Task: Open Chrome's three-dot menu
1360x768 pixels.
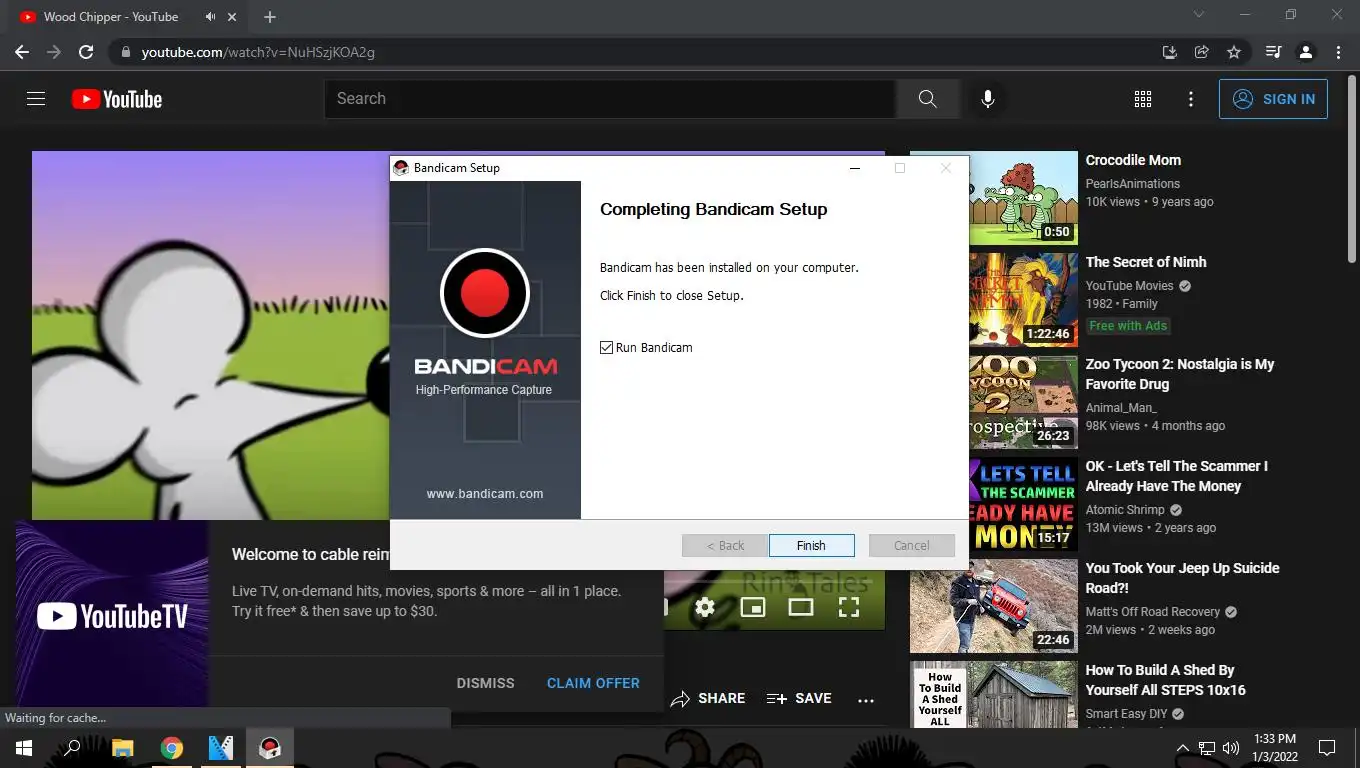Action: tap(1338, 52)
